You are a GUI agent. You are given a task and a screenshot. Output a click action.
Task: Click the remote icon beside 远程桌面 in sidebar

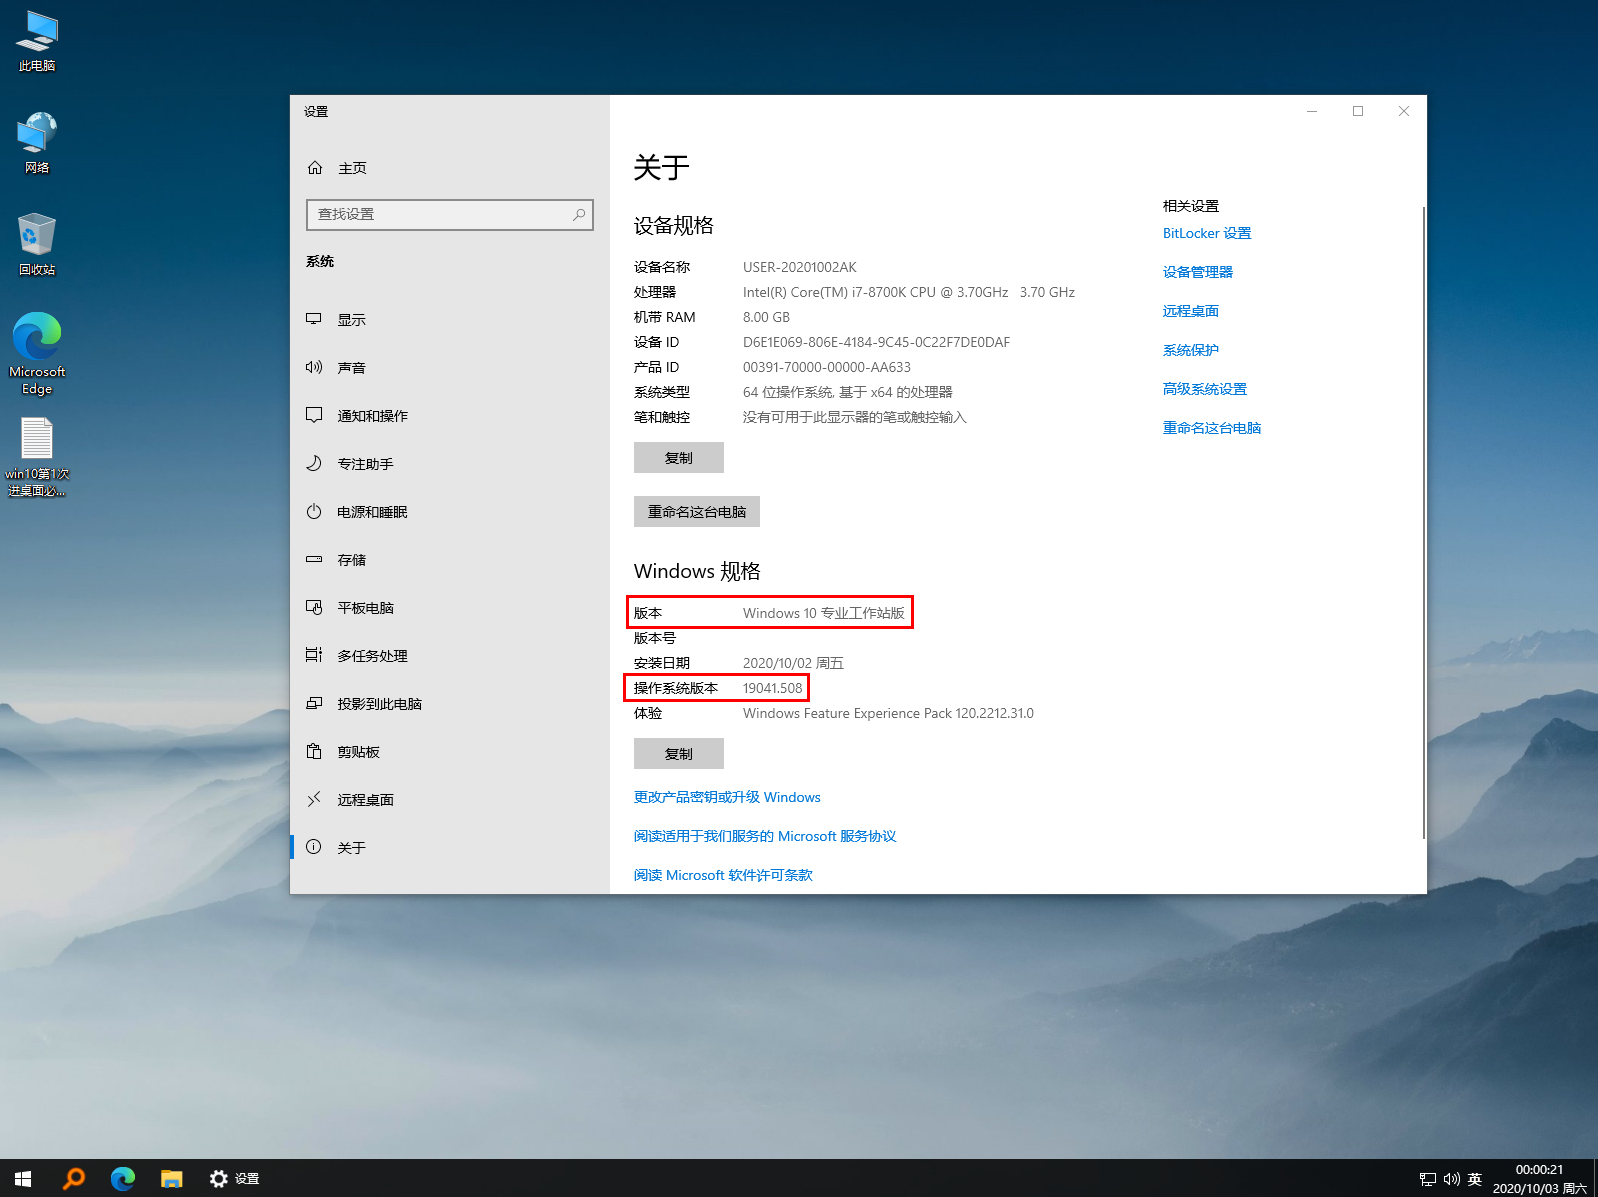tap(314, 799)
